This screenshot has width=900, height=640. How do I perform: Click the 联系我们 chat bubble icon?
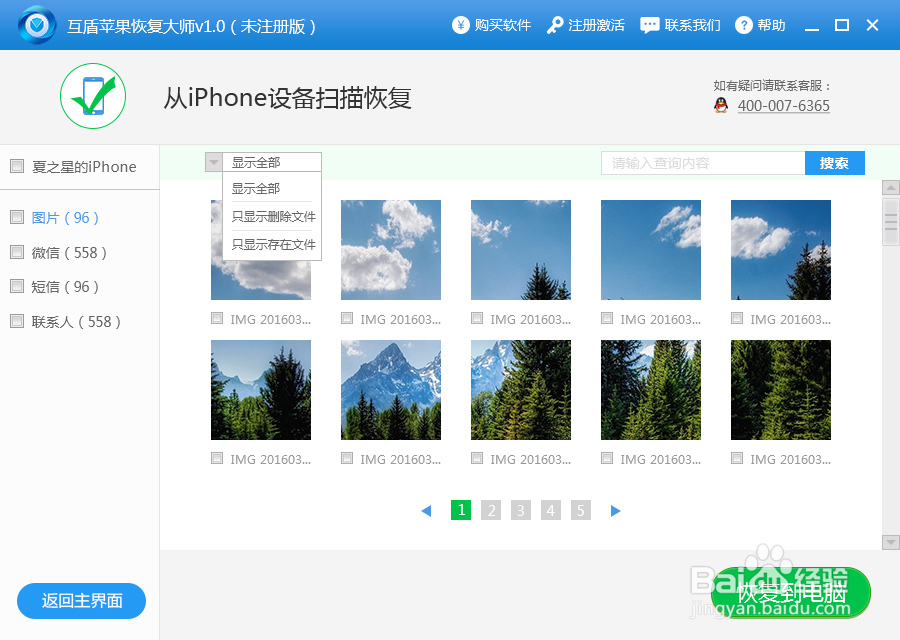(x=651, y=25)
